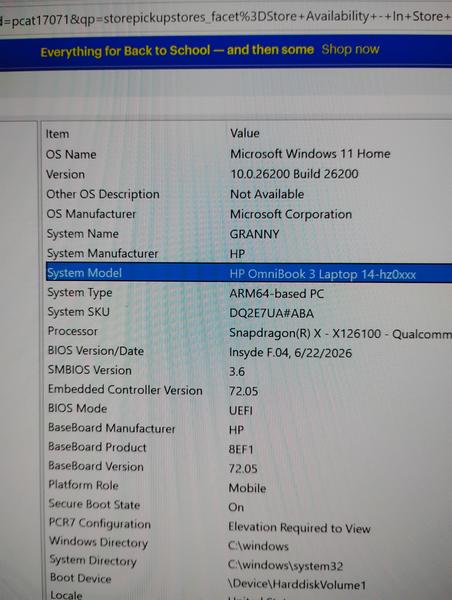This screenshot has width=452, height=600.
Task: Select value C:\windows\system32
Action: point(286,565)
